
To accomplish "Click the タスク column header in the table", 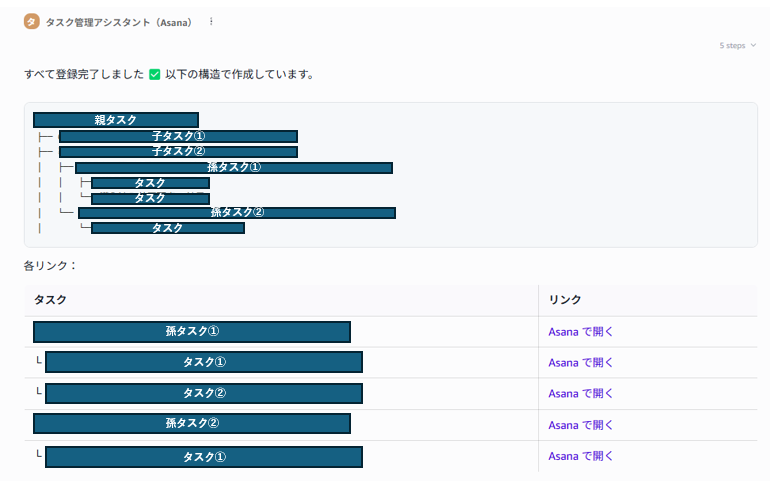I will click(x=50, y=299).
